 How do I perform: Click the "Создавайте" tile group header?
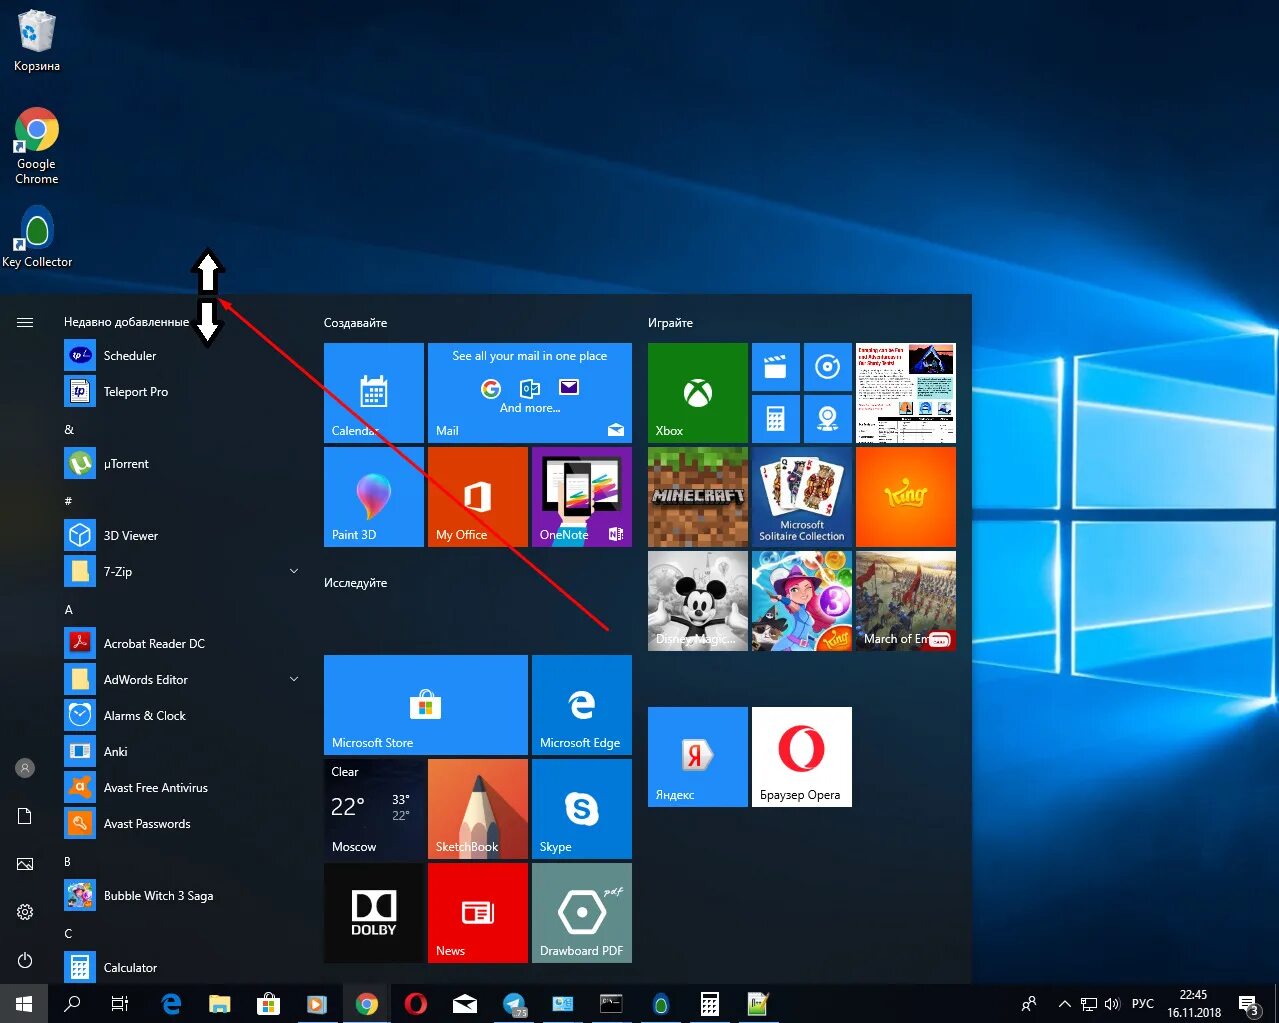click(355, 323)
